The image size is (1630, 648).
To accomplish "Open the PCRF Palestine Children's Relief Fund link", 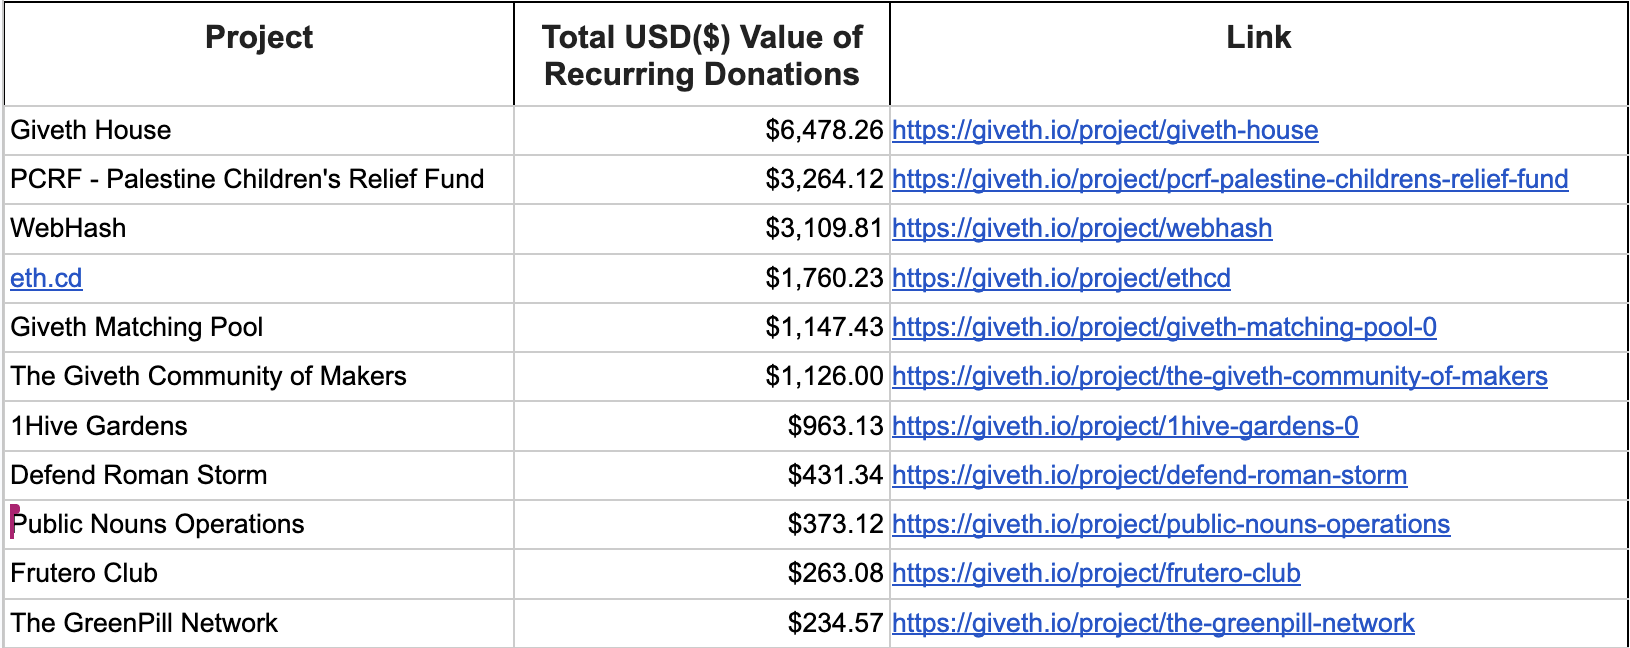I will [x=1229, y=179].
